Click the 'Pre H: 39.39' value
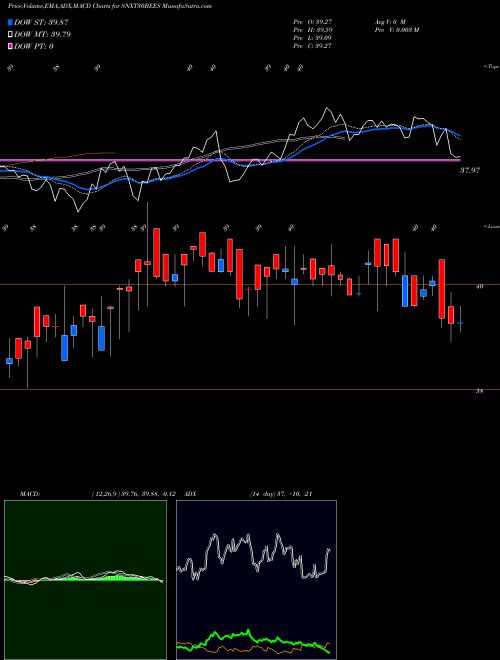This screenshot has width=500, height=660. click(x=313, y=30)
